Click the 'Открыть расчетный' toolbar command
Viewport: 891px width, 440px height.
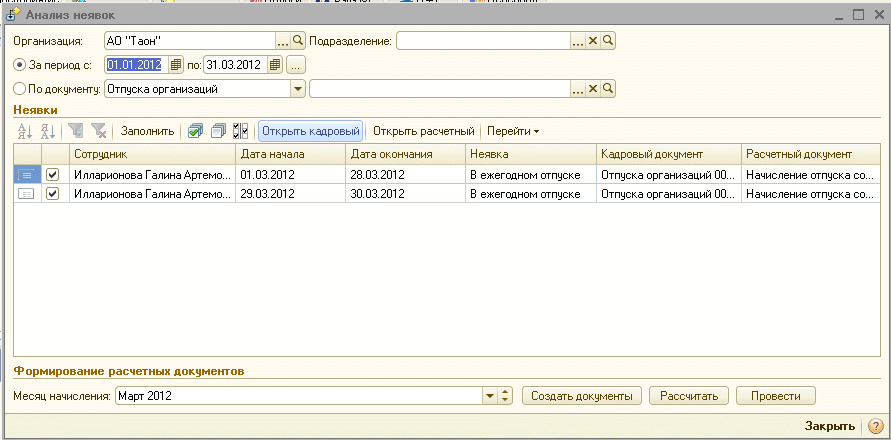423,131
